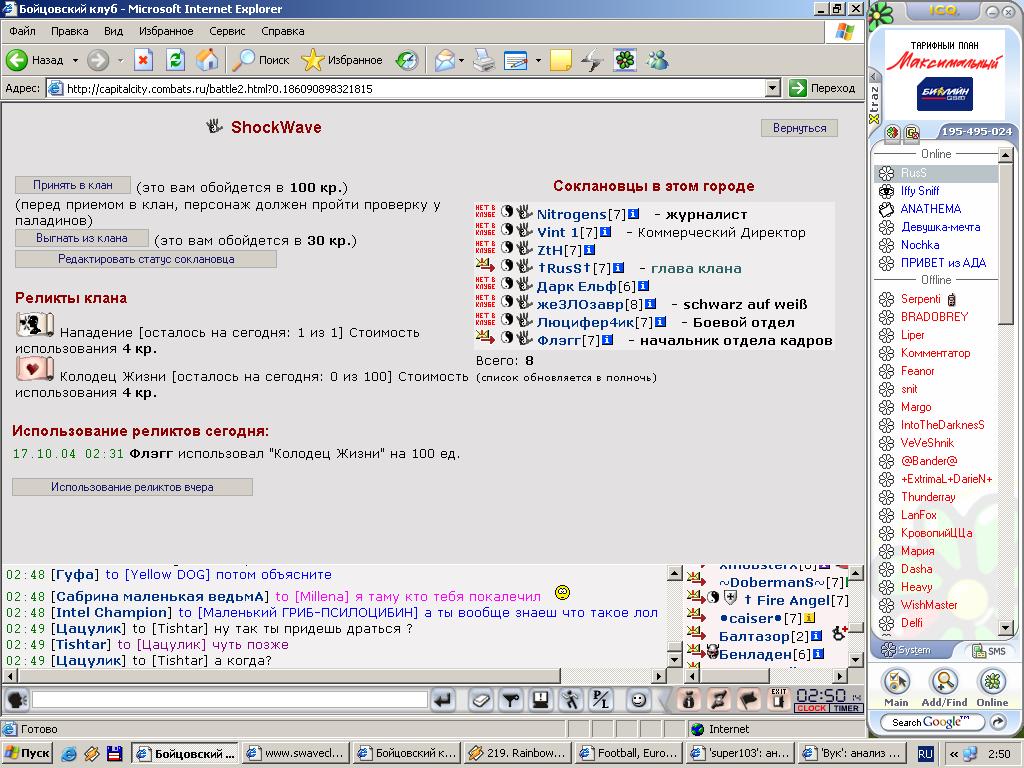Click the ICQ flower icon in IE toolbar
Viewport: 1024px width, 768px height.
coord(625,60)
